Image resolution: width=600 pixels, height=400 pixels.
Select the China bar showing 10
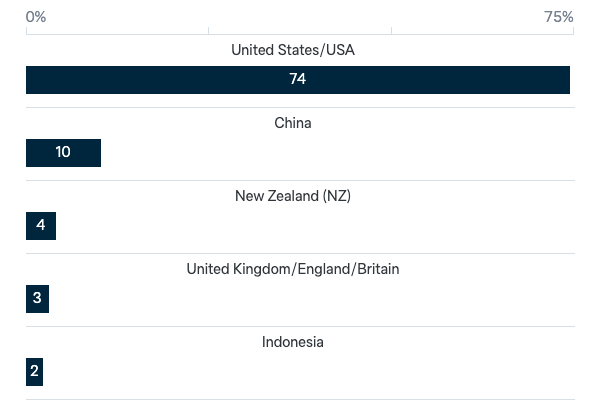[64, 153]
